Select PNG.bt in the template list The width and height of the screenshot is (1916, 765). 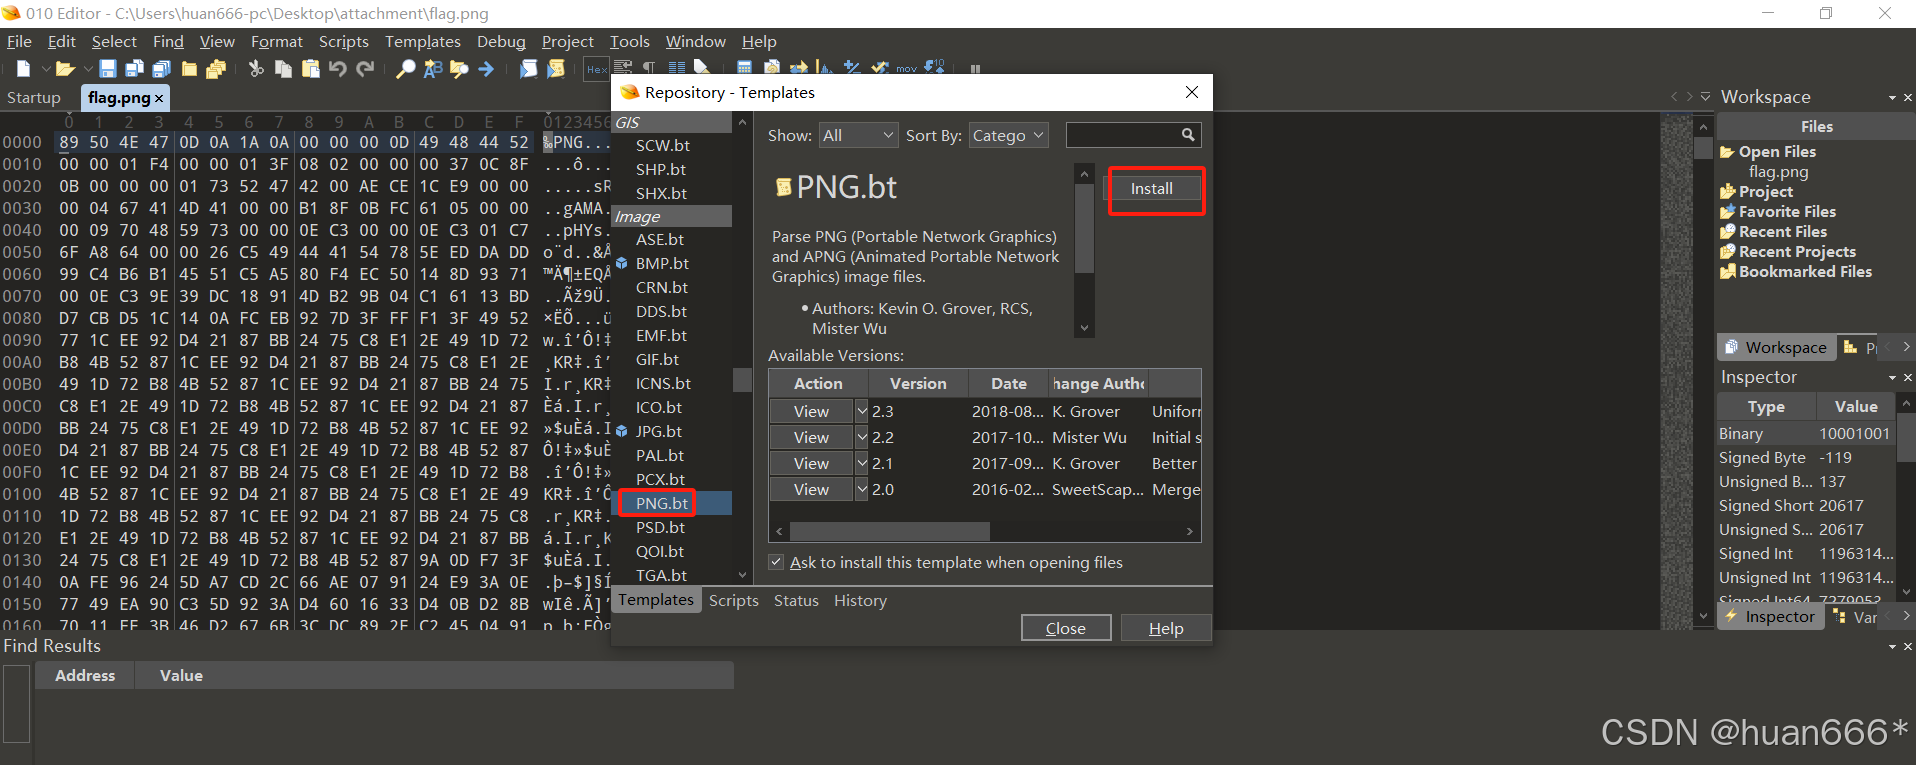pos(661,503)
